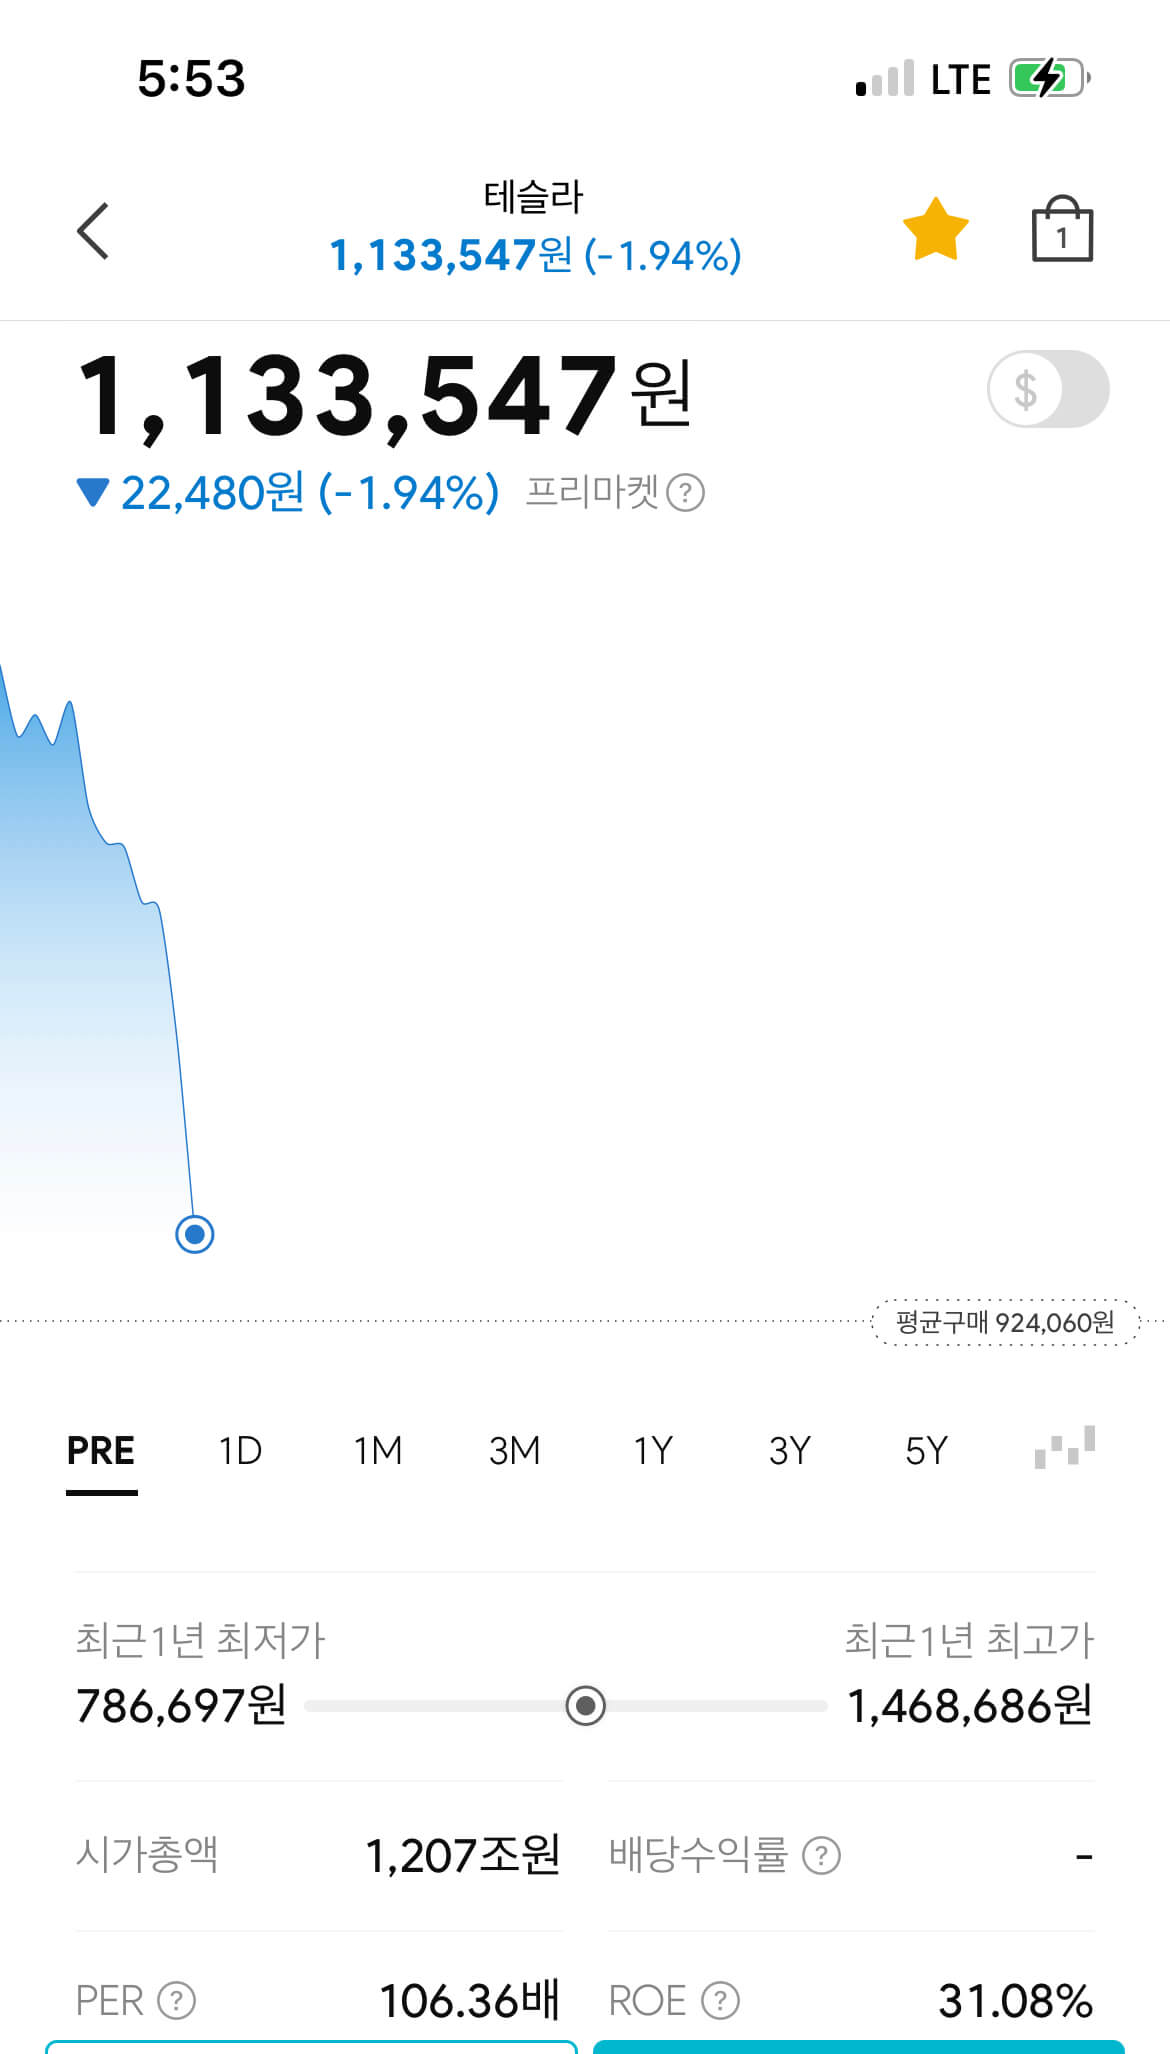Viewport: 1170px width, 2054px height.
Task: Toggle the yellow favorite star
Action: [935, 230]
